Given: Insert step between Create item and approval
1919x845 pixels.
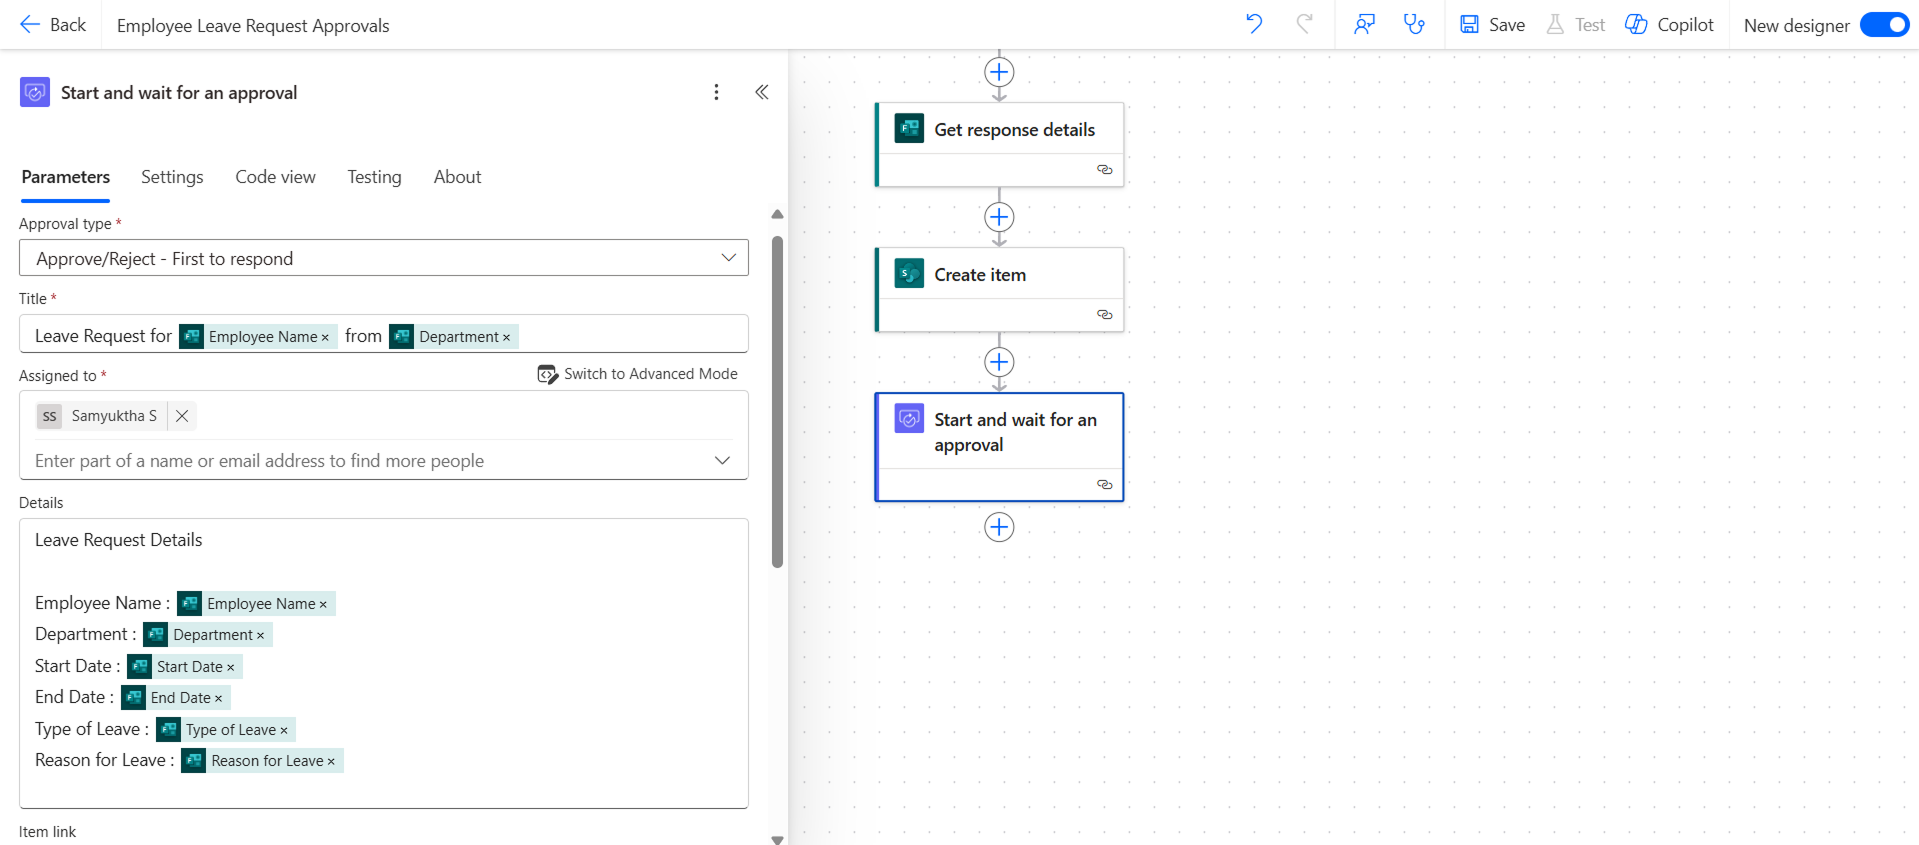Looking at the screenshot, I should click(x=999, y=362).
